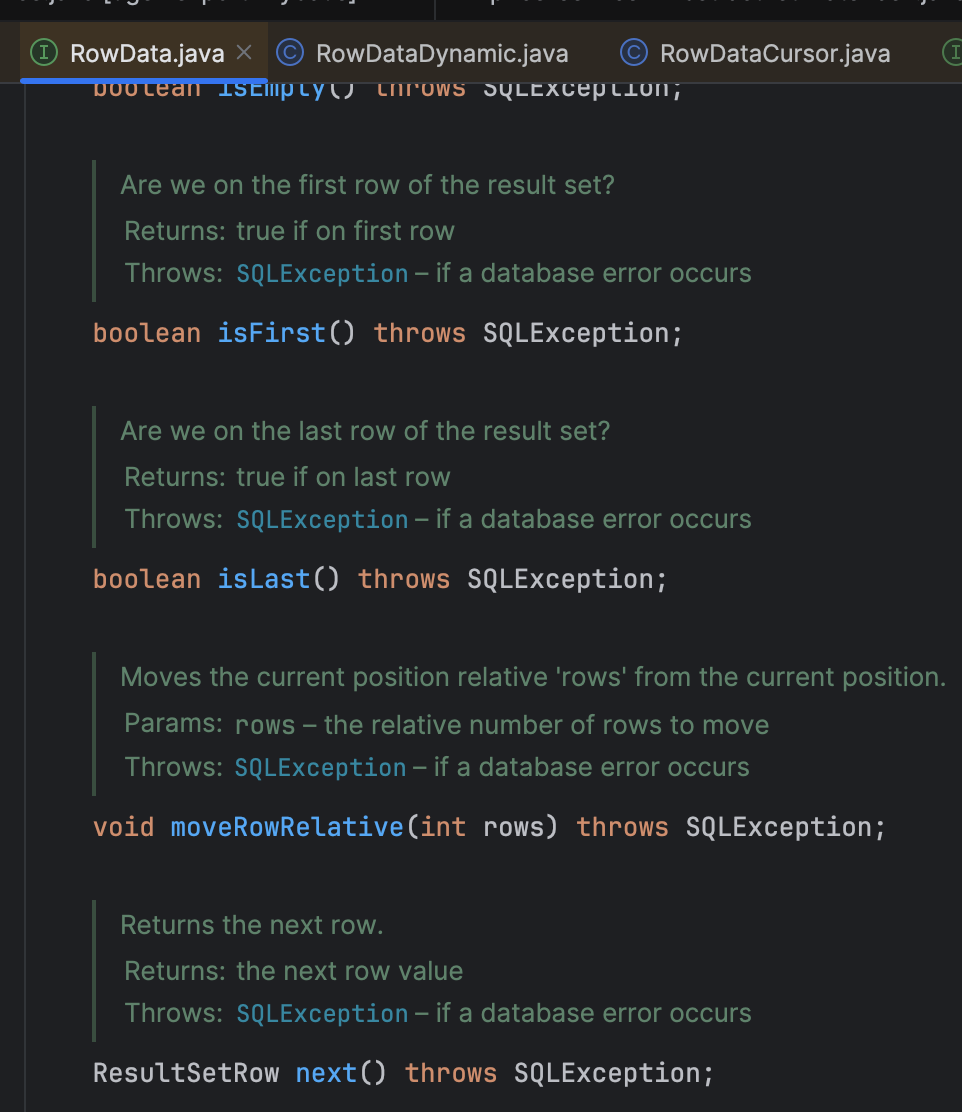Follow SQLException link under "Returns the next row"
Image resolution: width=962 pixels, height=1112 pixels.
click(322, 1013)
